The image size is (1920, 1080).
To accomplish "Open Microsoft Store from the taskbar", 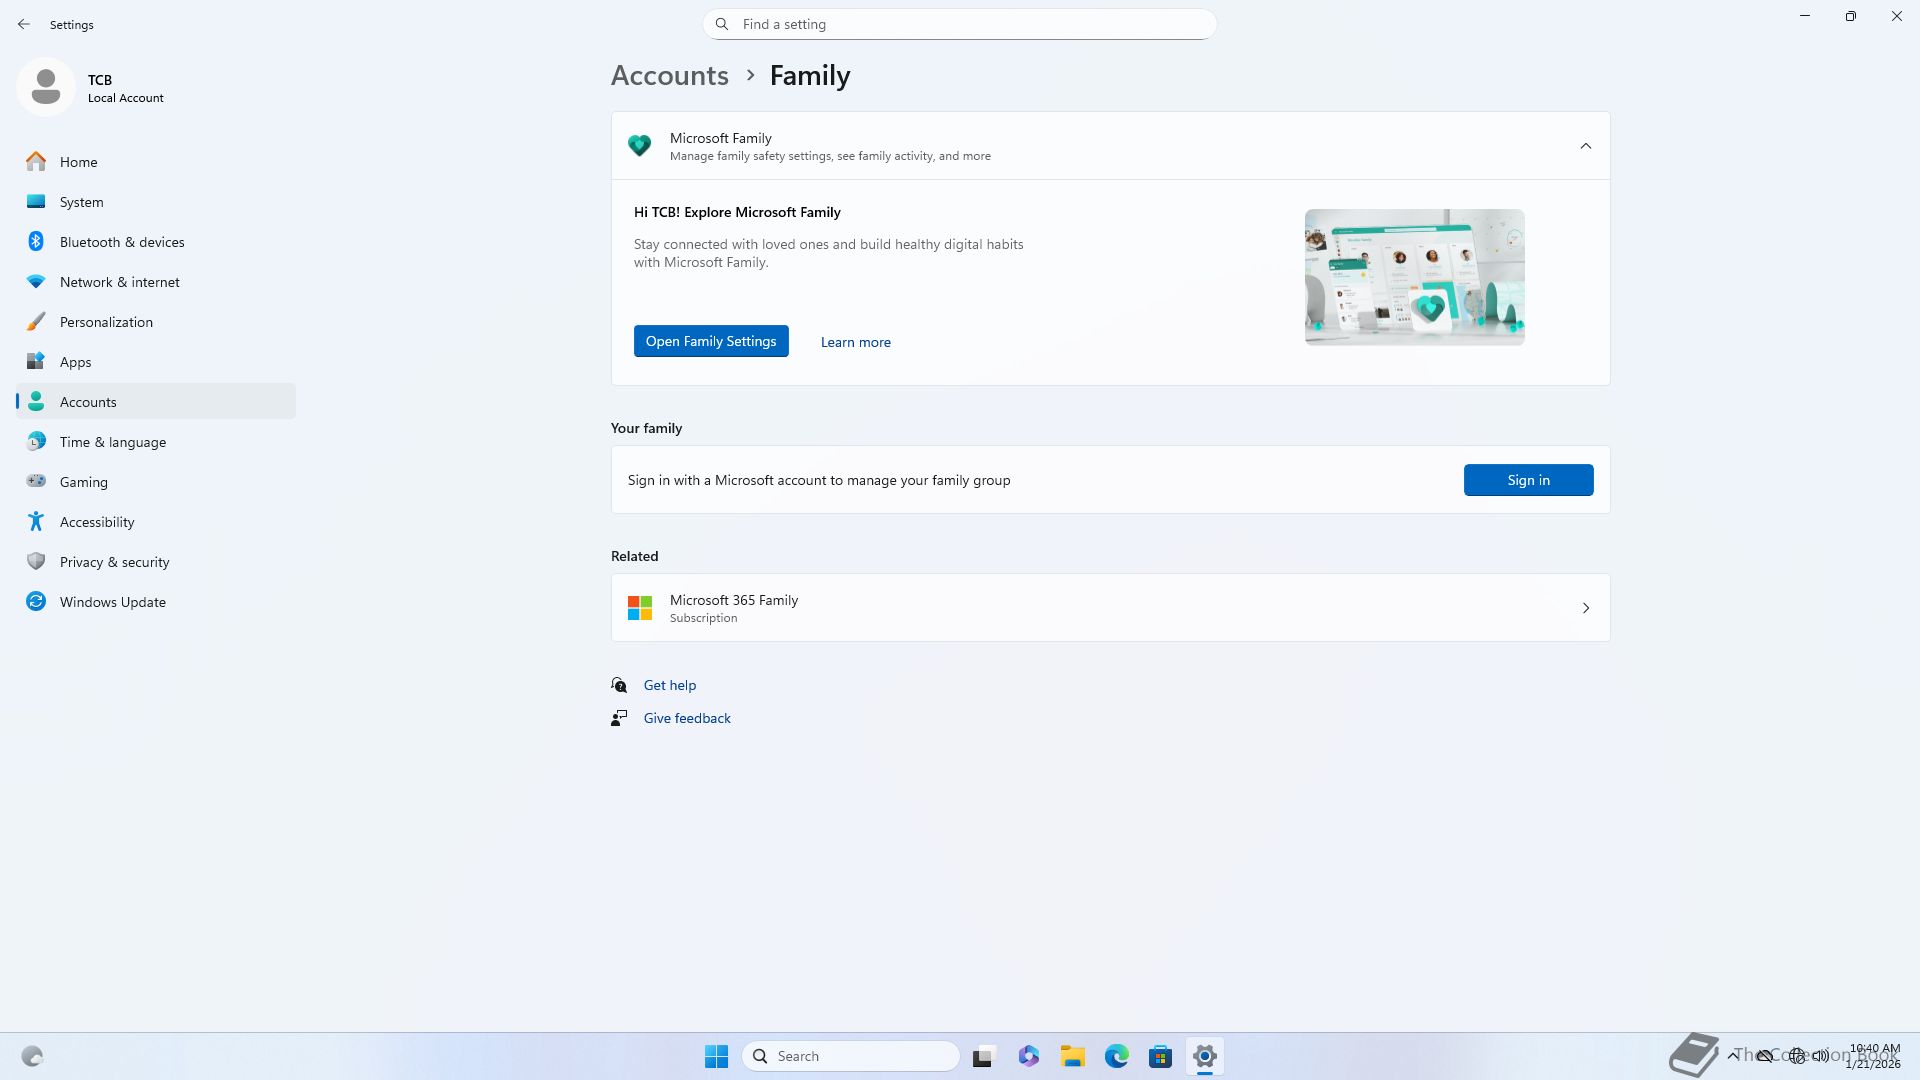I will [x=1160, y=1056].
